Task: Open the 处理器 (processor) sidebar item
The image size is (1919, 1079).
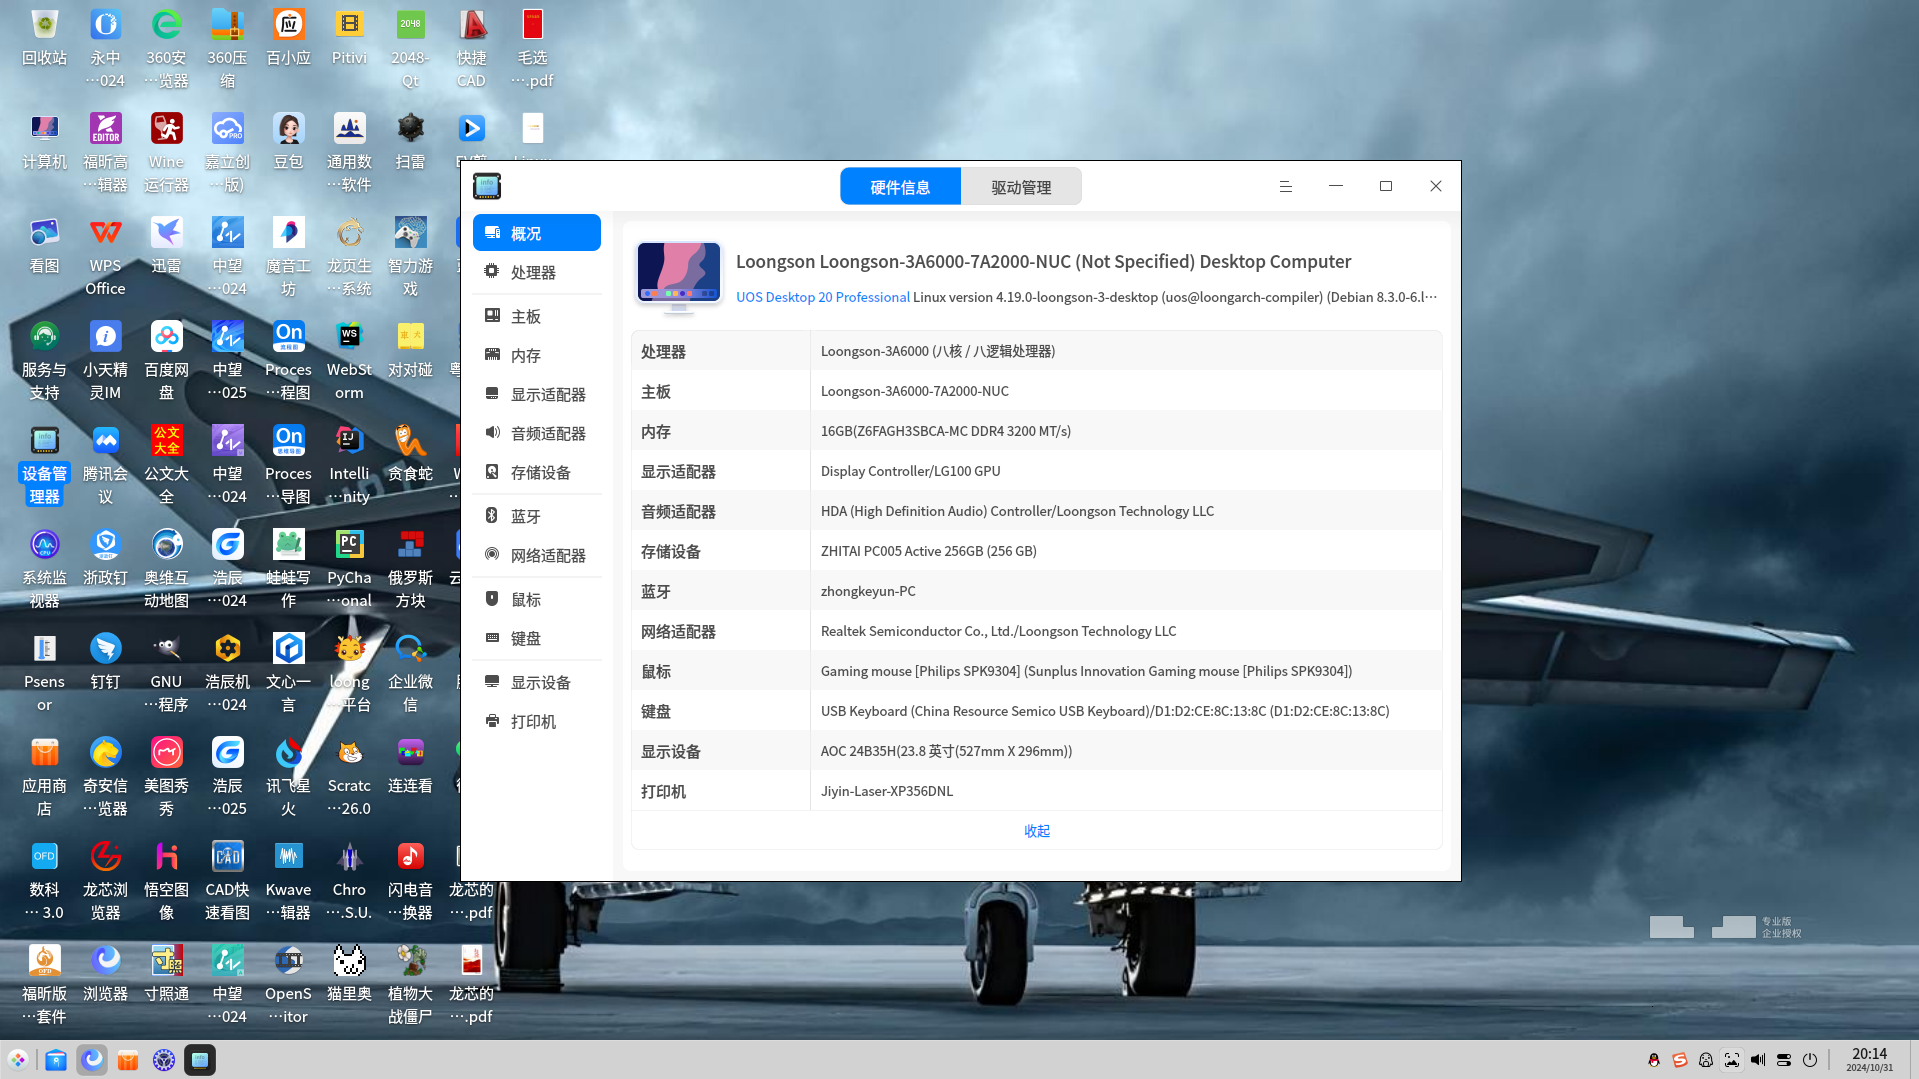Action: [x=533, y=272]
